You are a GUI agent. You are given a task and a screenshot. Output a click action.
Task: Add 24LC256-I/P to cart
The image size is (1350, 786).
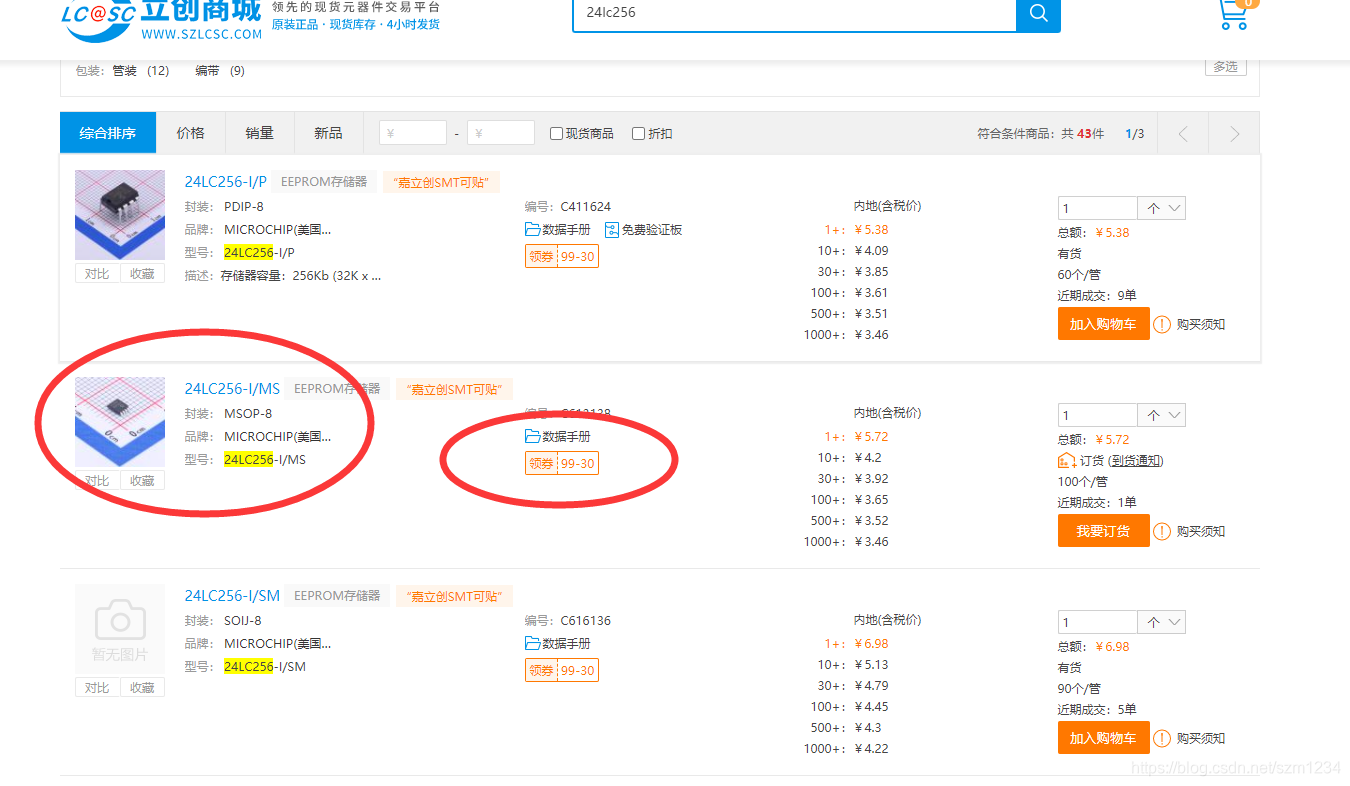point(1103,324)
